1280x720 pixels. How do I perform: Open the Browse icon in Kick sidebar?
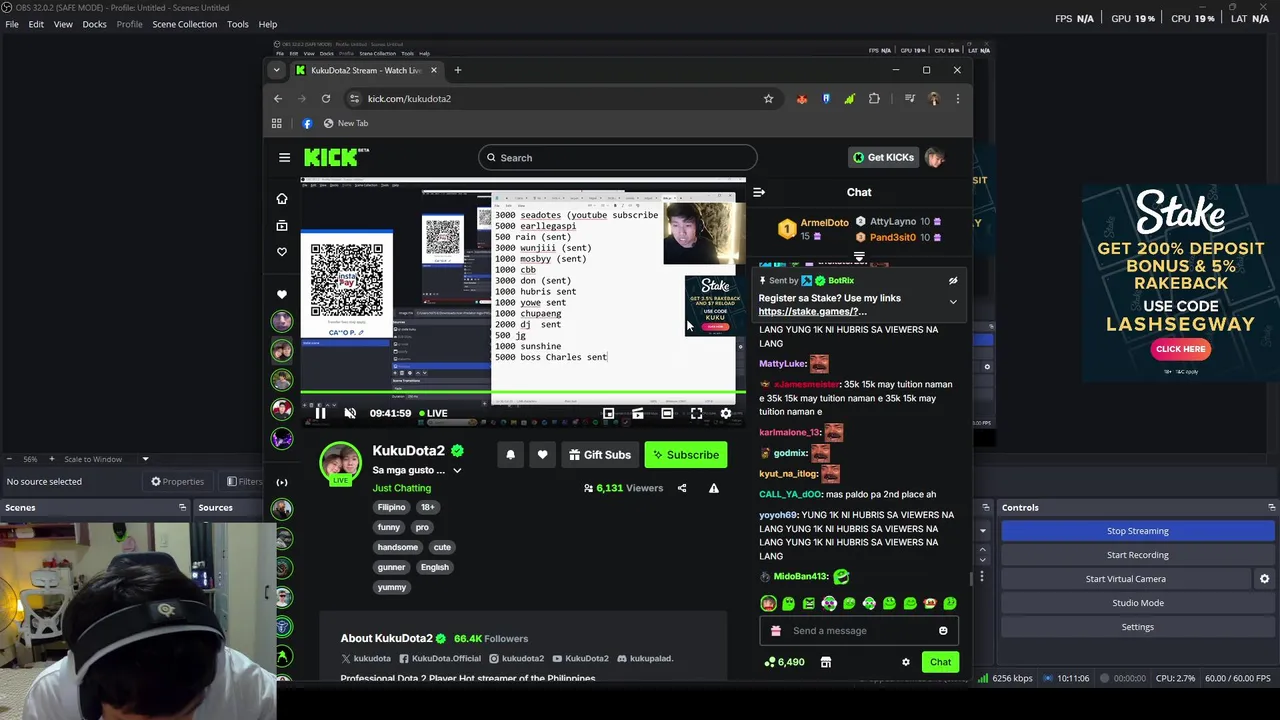[282, 225]
